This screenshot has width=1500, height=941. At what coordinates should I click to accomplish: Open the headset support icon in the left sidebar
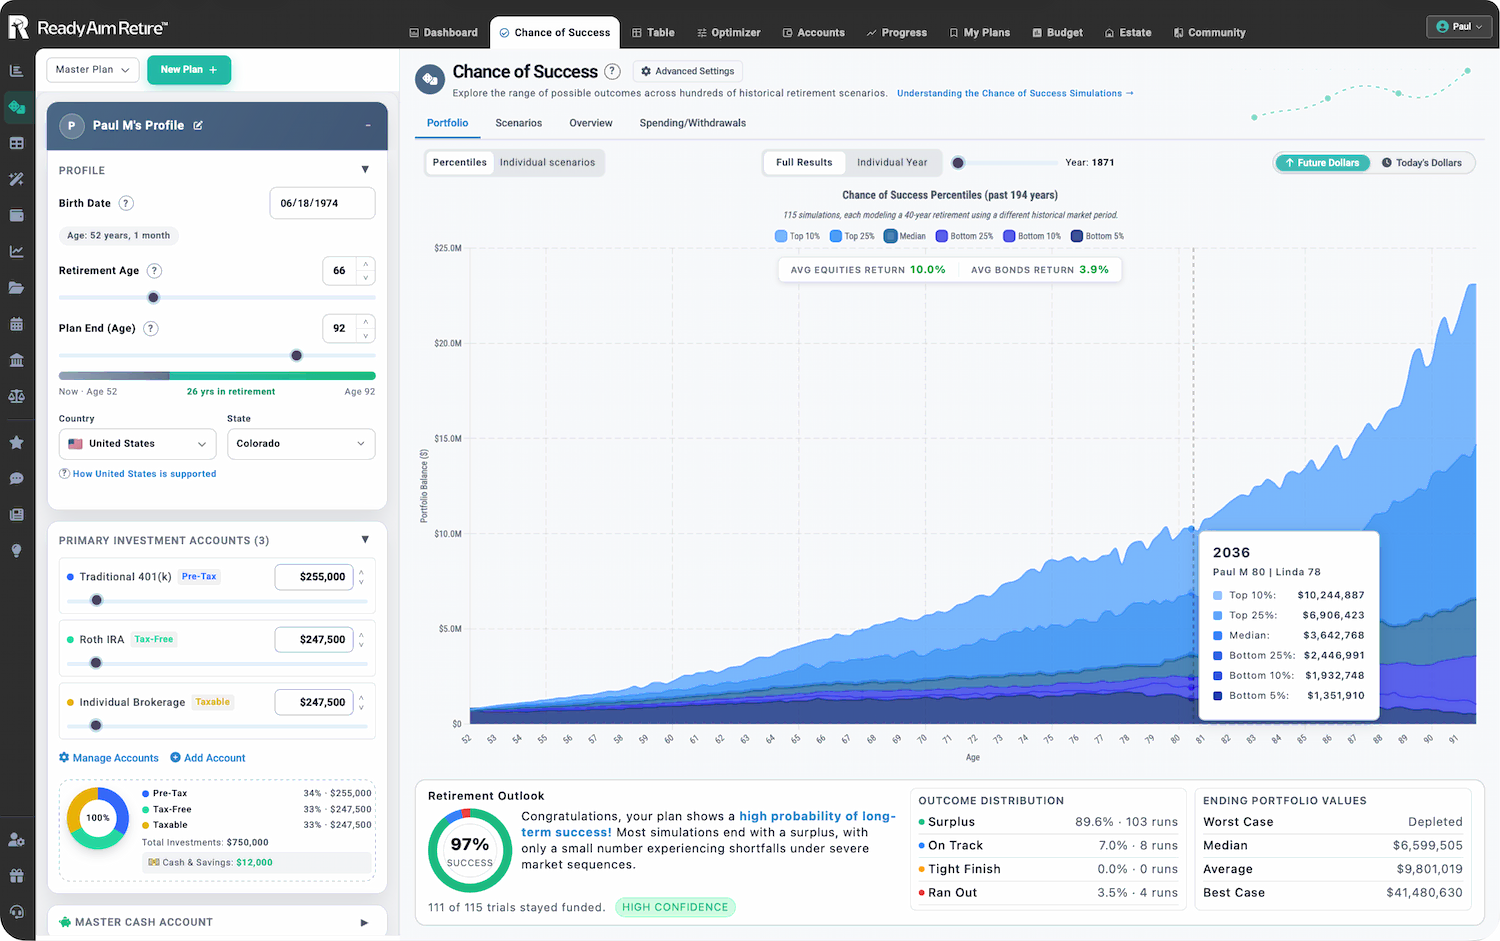coord(17,912)
